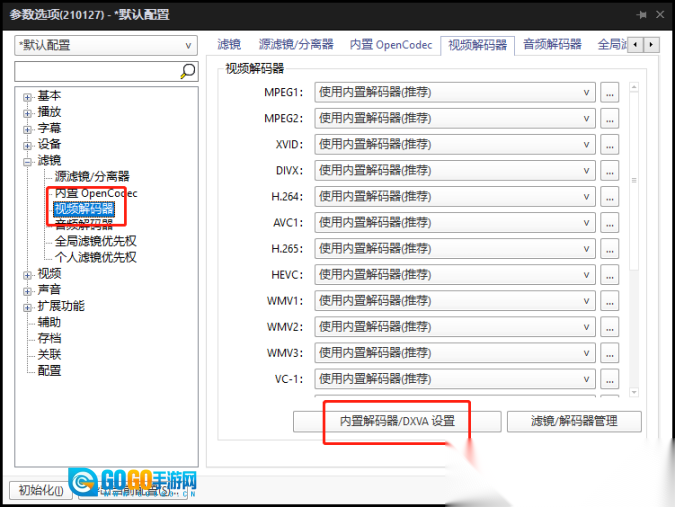This screenshot has height=507, width=675.
Task: Collapse the 滤镜 tree node
Action: coord(28,160)
